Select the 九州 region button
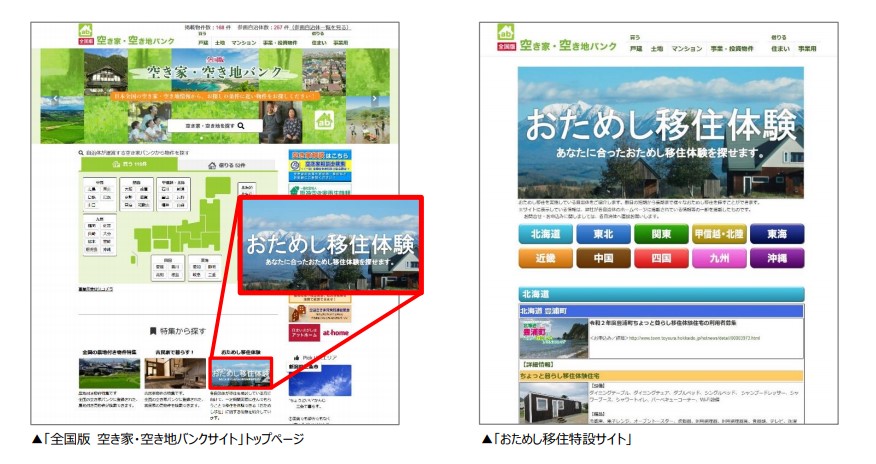 (720, 258)
